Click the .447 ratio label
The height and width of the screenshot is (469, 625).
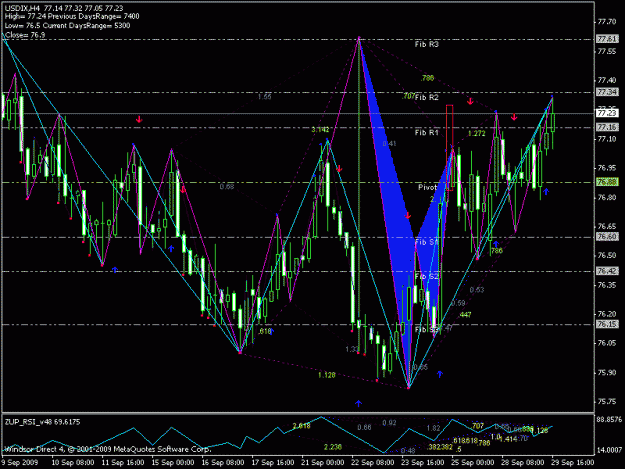[x=465, y=315]
